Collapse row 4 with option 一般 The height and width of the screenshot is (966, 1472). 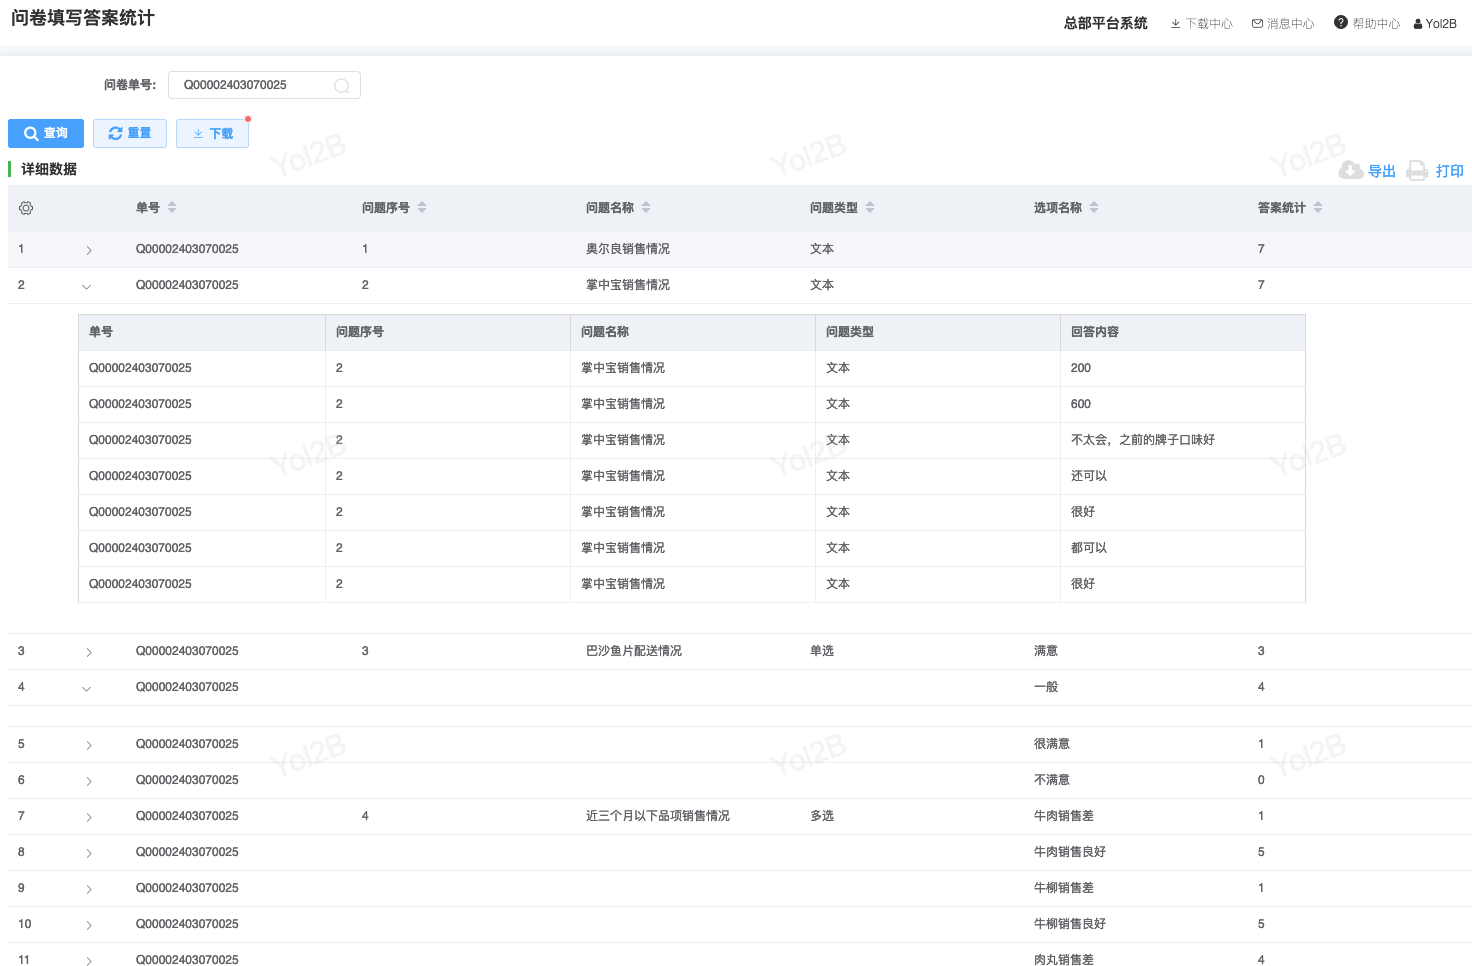(x=86, y=688)
